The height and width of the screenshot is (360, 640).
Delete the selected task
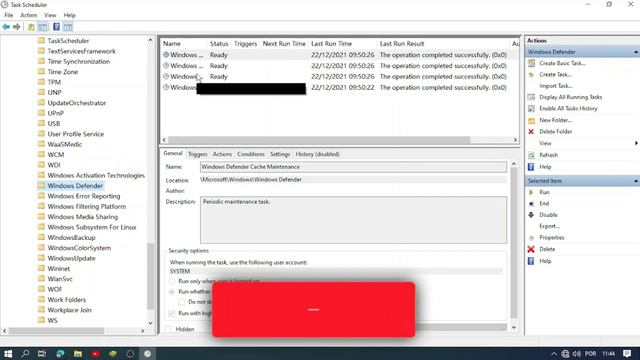coord(547,249)
